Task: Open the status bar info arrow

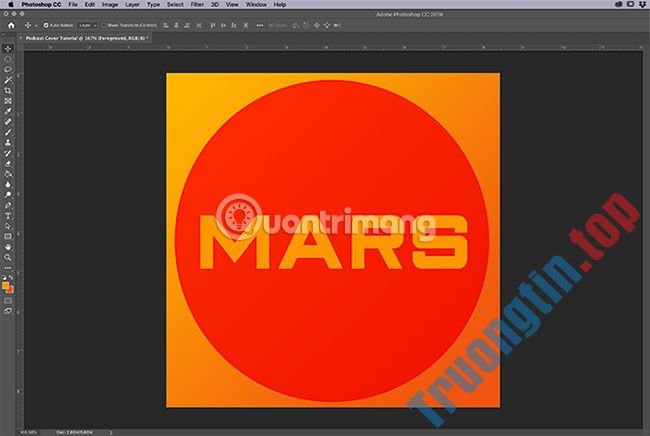Action: pyautogui.click(x=111, y=432)
